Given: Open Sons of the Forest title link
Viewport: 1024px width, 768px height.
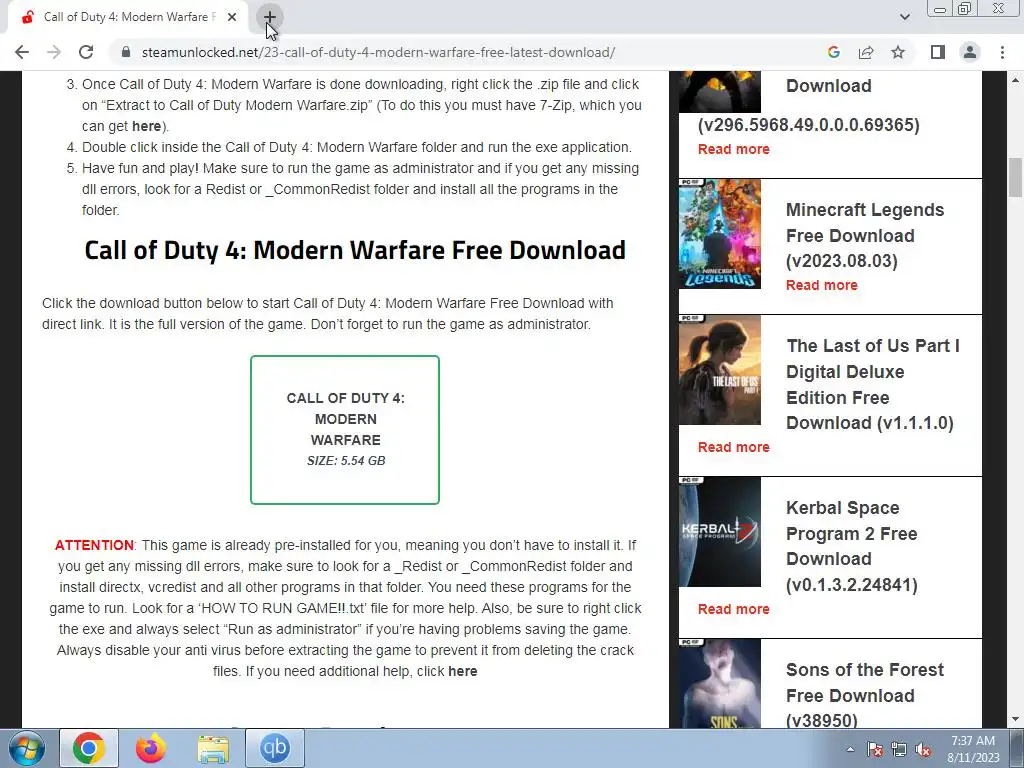Looking at the screenshot, I should point(865,695).
